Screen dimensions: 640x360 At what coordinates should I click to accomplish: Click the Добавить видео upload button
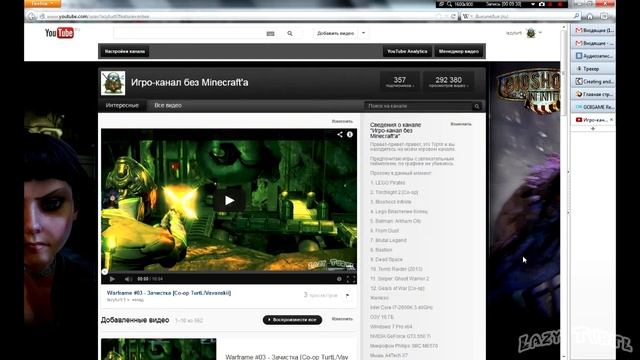336,33
